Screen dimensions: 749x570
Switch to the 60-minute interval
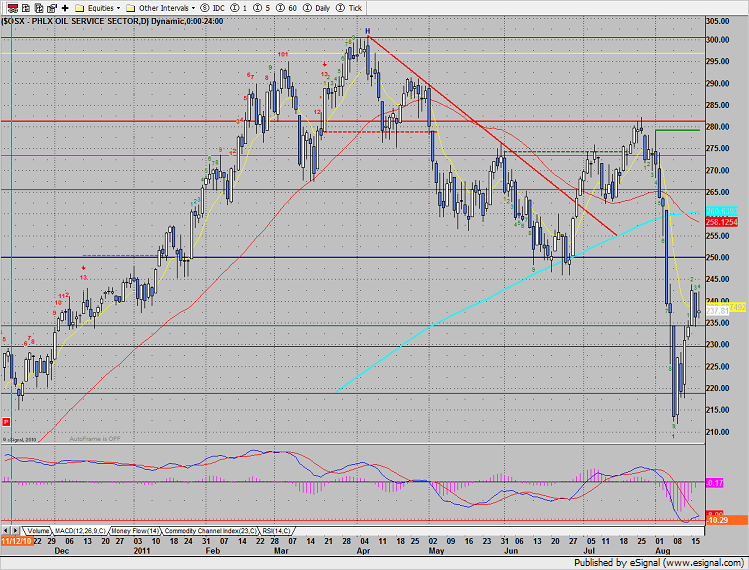pyautogui.click(x=286, y=8)
